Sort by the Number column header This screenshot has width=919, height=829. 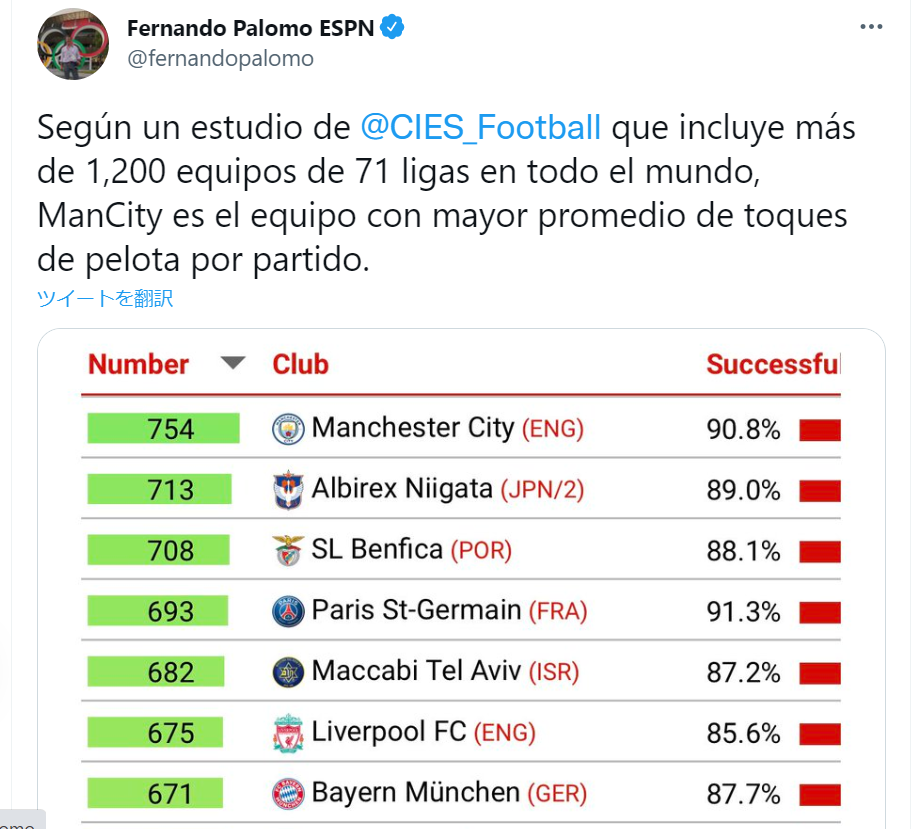[138, 364]
